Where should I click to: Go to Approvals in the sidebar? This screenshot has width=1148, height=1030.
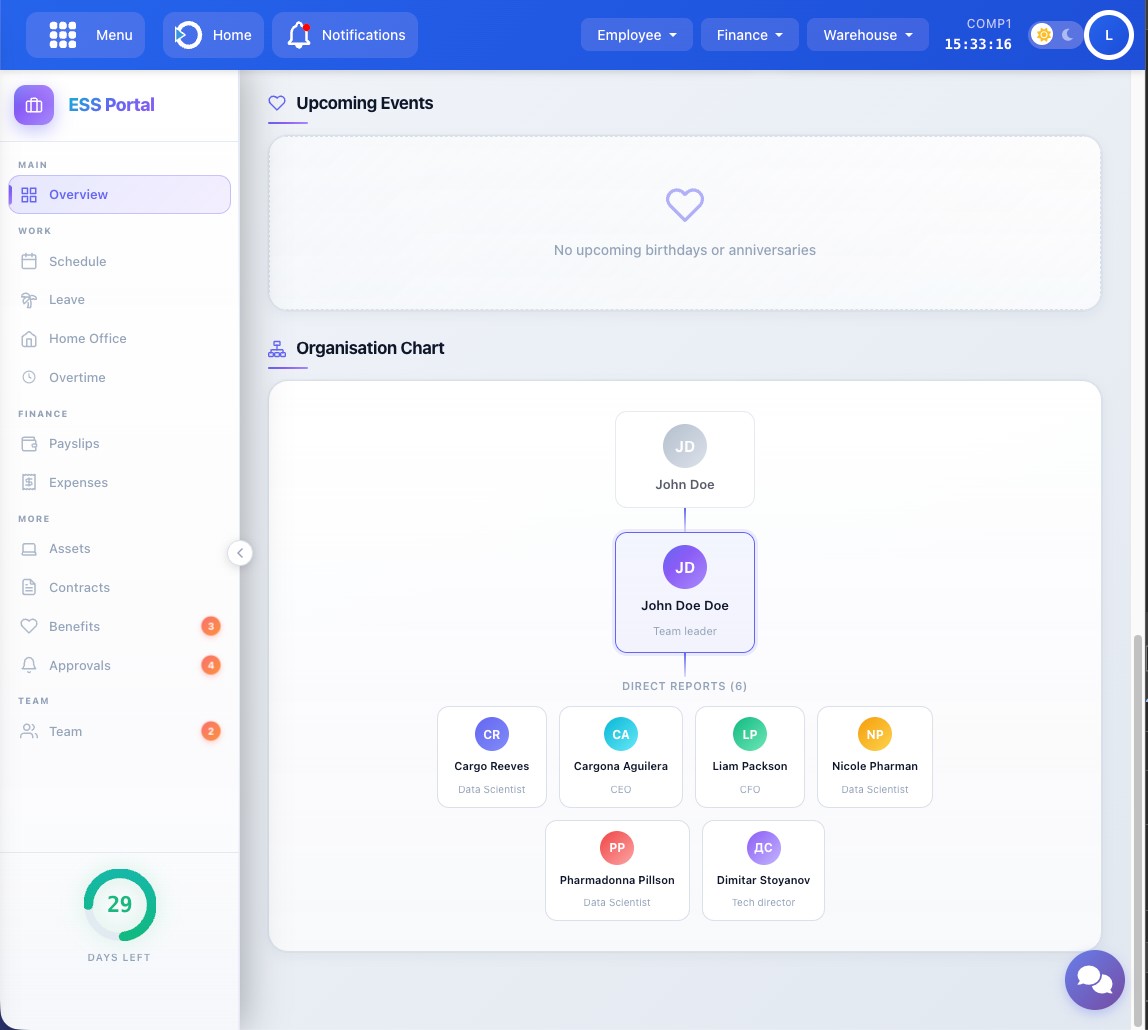tap(79, 666)
